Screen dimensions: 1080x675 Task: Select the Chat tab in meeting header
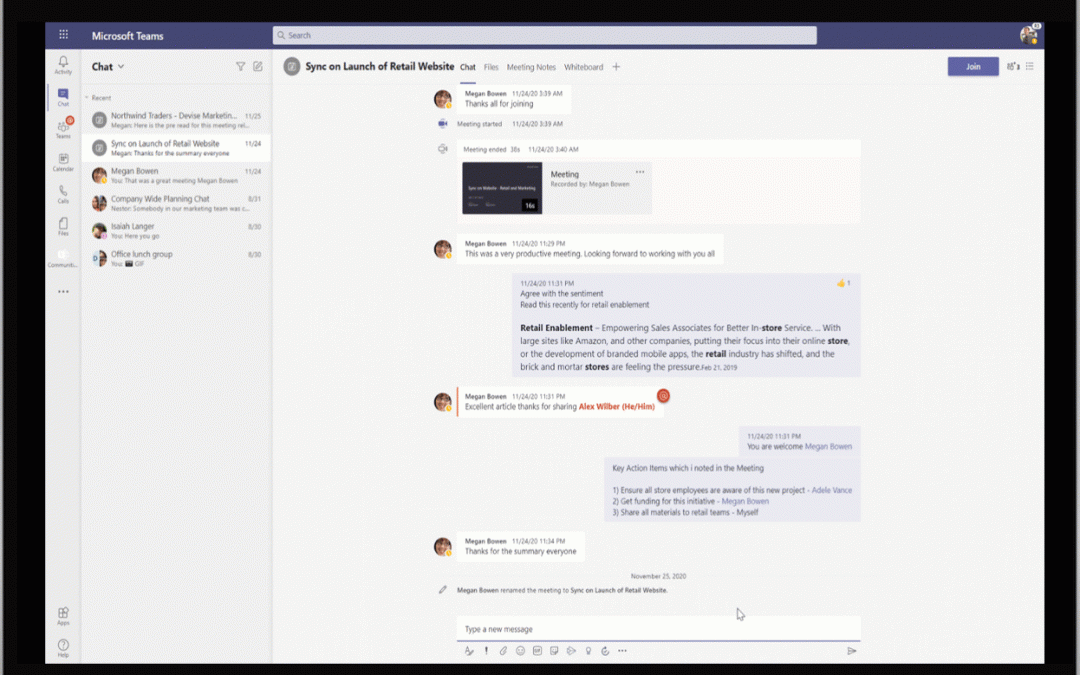[468, 67]
